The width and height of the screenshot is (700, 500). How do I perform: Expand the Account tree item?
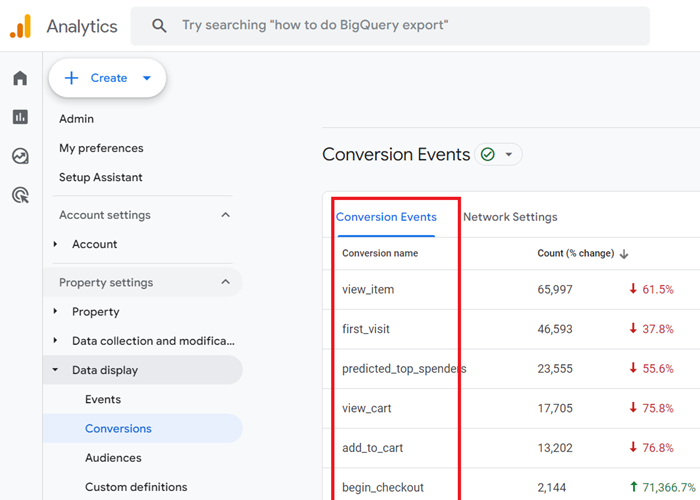(x=55, y=244)
